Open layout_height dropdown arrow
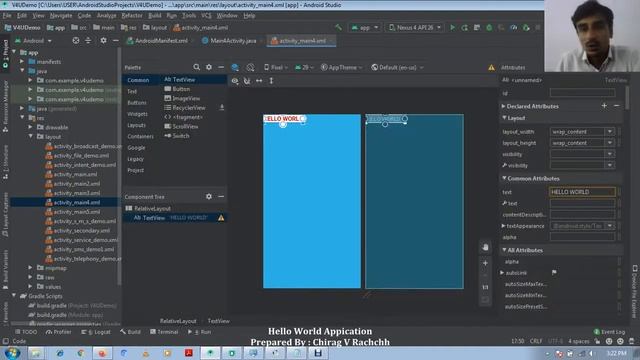The width and height of the screenshot is (640, 360). pos(610,143)
